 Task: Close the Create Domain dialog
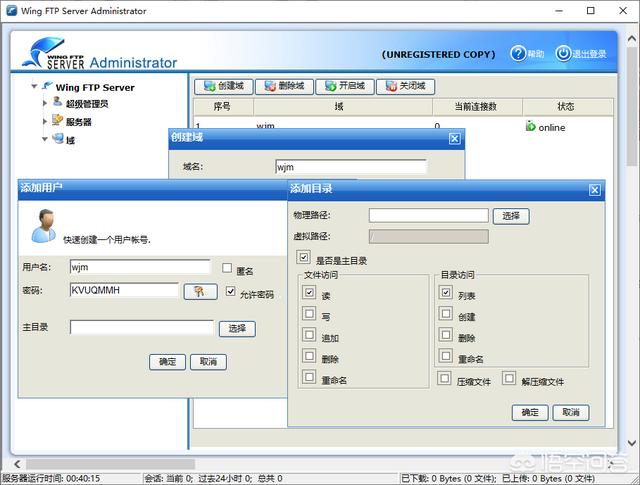(x=454, y=138)
